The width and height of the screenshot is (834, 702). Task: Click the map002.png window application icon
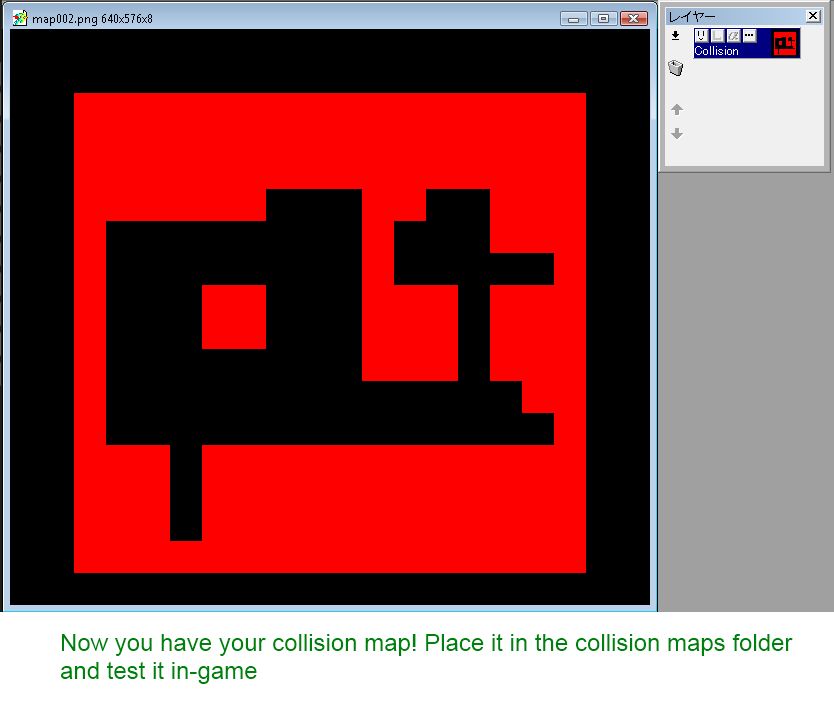pos(20,18)
